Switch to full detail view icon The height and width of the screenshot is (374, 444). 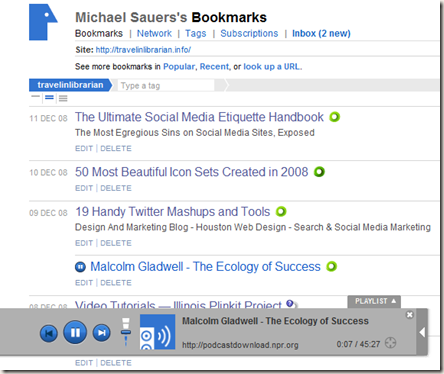[x=63, y=98]
